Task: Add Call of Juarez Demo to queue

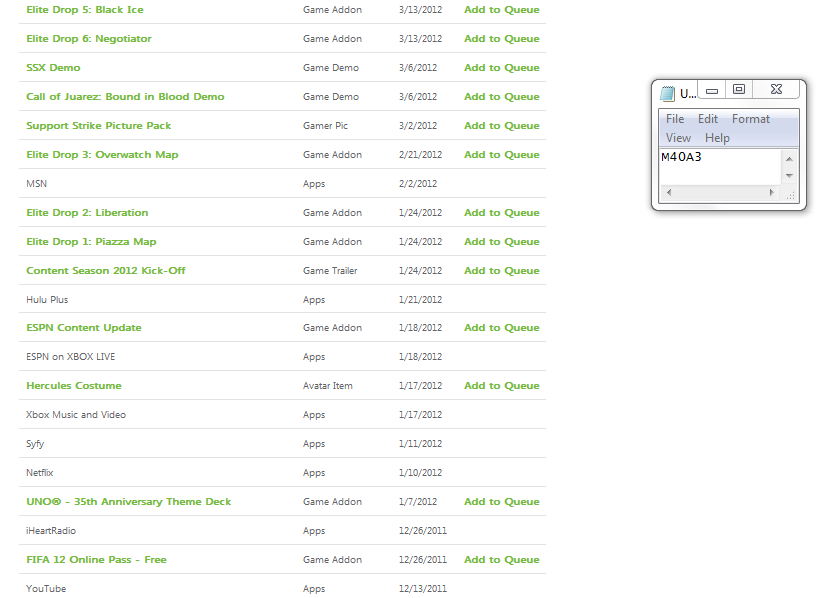Action: 502,97
